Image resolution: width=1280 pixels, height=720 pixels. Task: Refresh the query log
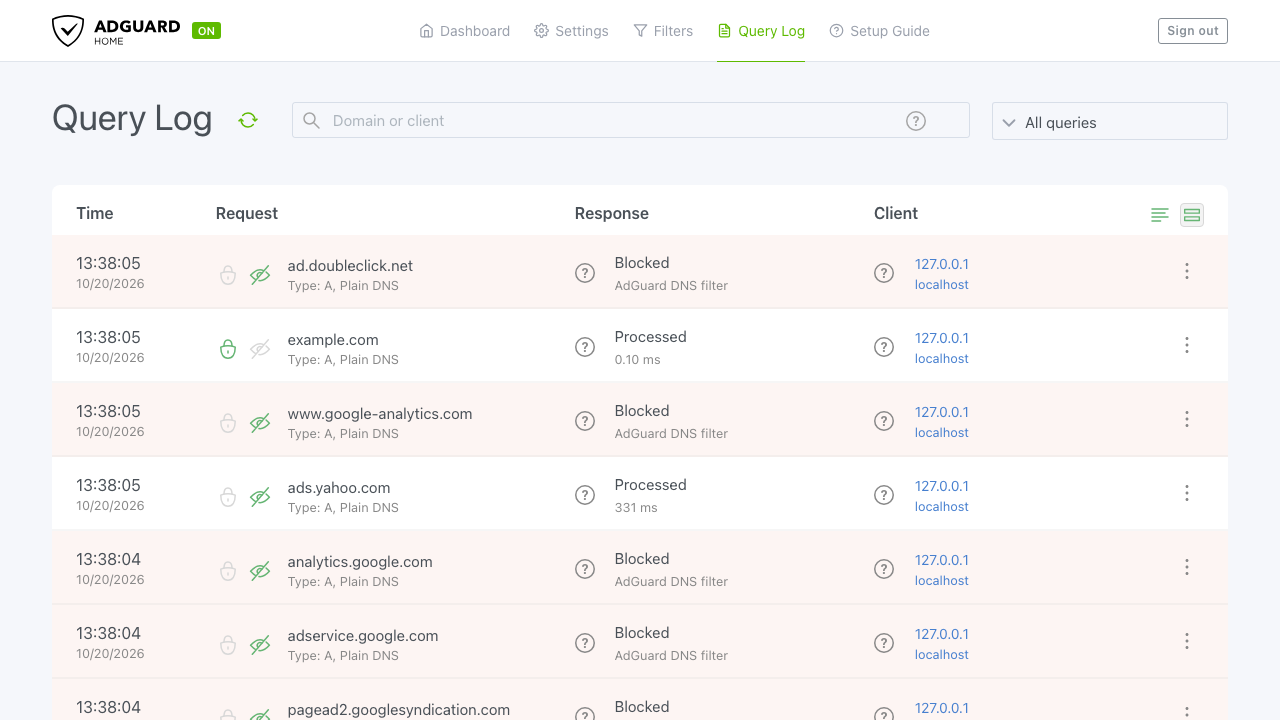click(x=248, y=120)
